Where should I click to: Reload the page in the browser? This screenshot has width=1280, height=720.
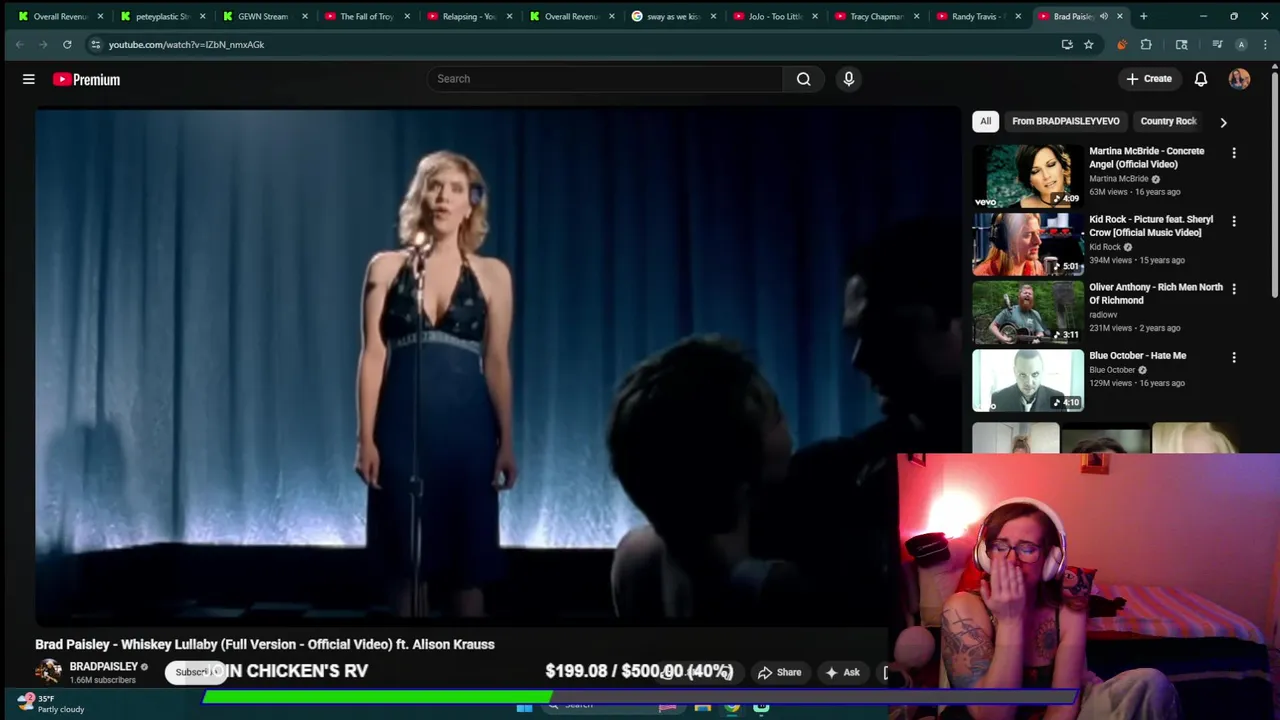point(67,44)
